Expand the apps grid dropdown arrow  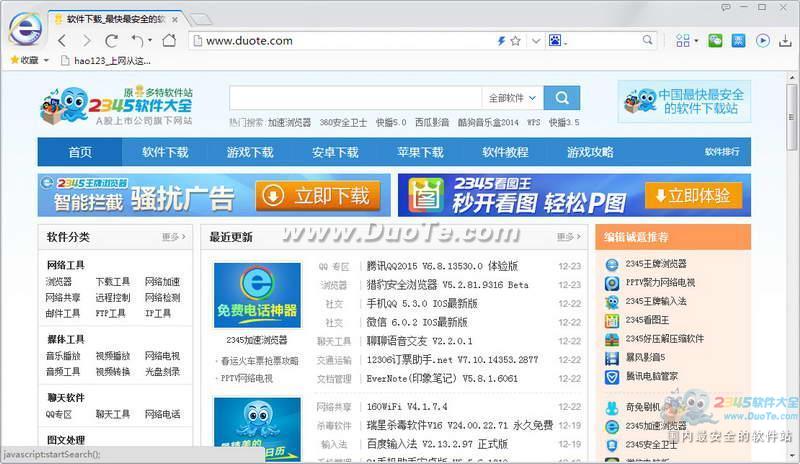pyautogui.click(x=696, y=40)
